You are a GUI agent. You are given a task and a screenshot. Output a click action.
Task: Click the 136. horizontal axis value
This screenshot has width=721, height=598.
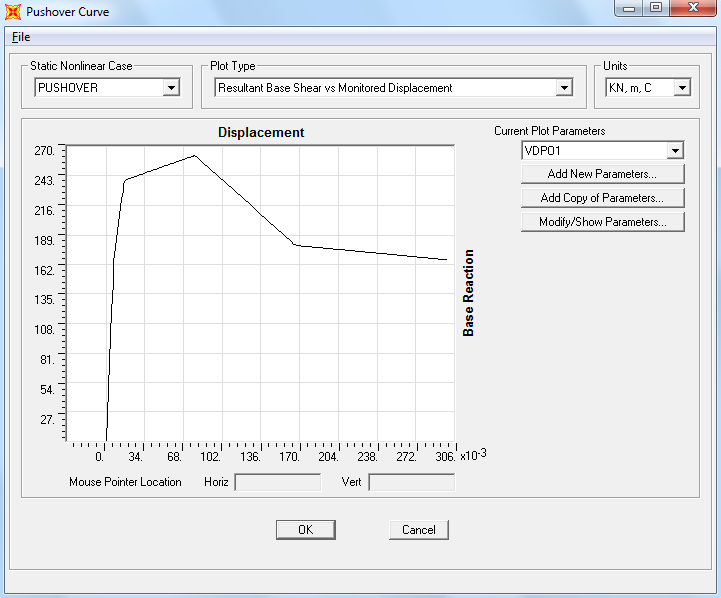click(250, 457)
